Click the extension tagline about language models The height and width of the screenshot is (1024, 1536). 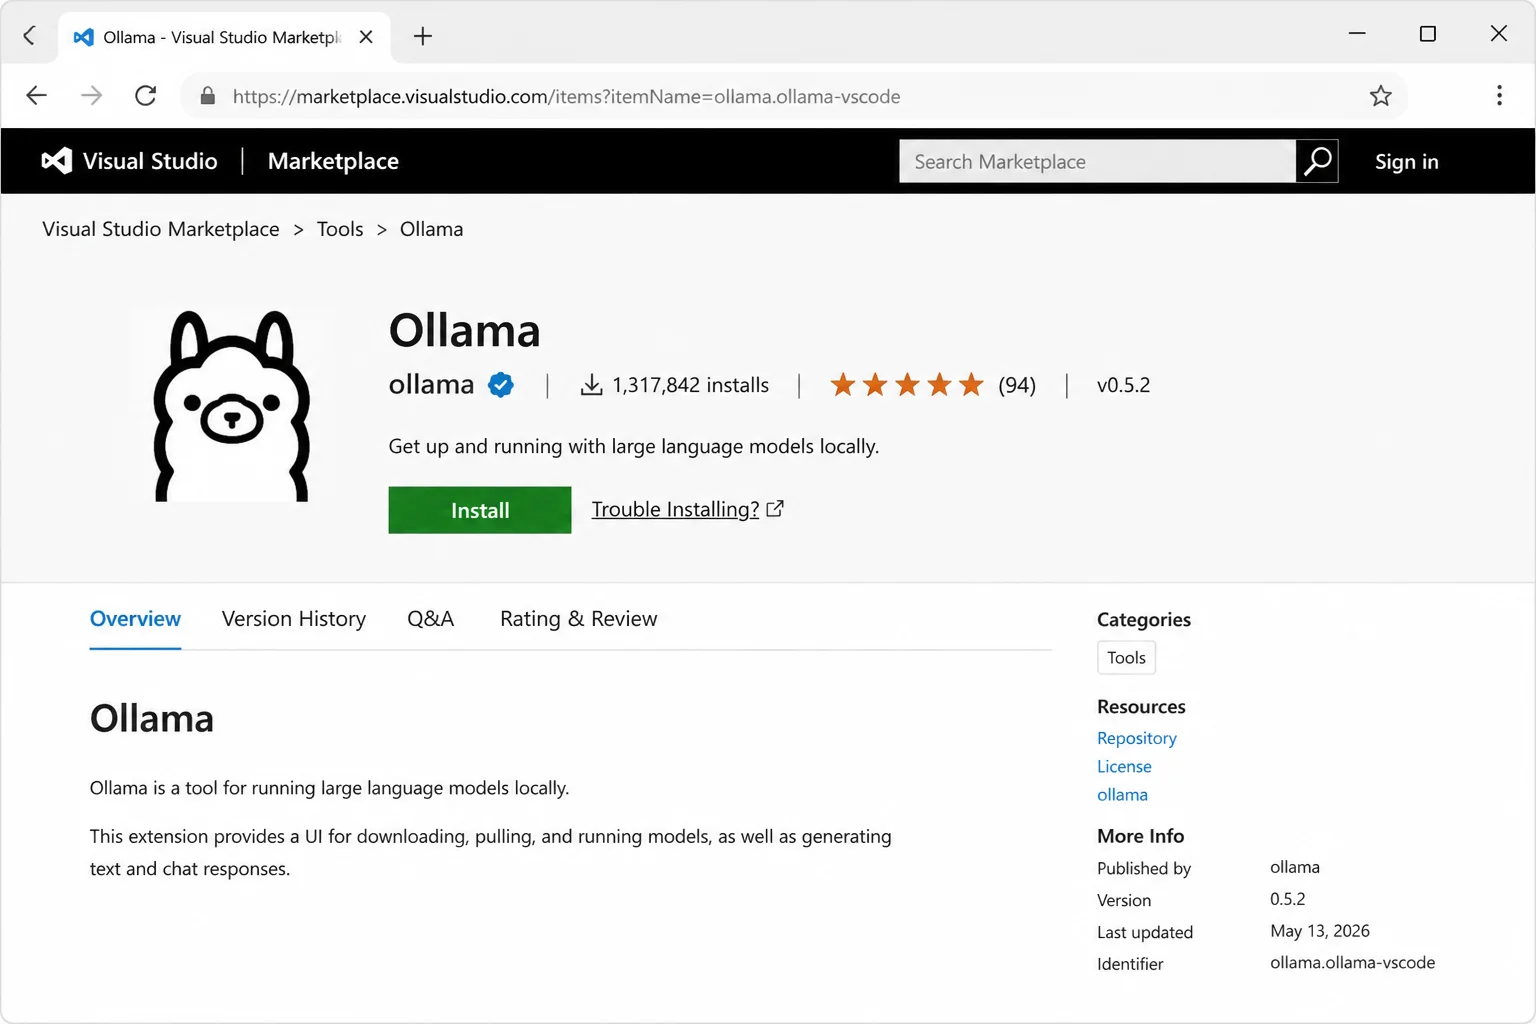[x=634, y=446]
